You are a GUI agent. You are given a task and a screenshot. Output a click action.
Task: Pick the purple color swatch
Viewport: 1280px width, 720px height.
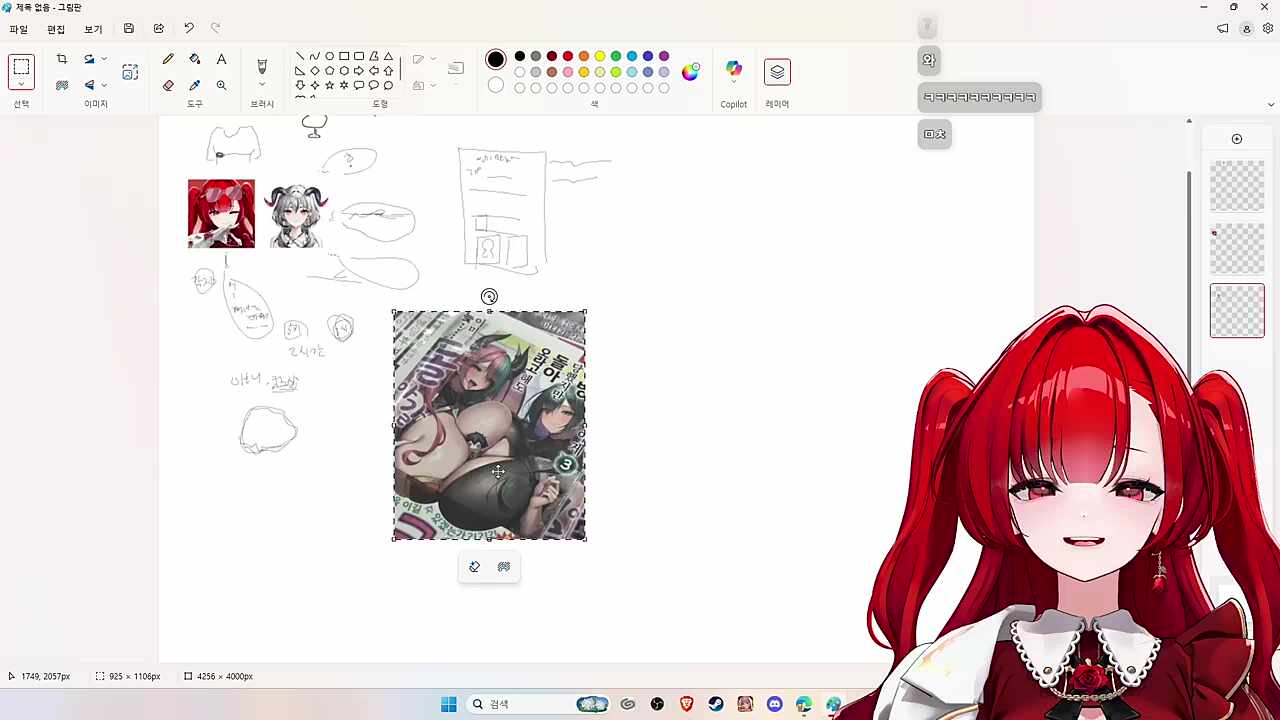[664, 56]
